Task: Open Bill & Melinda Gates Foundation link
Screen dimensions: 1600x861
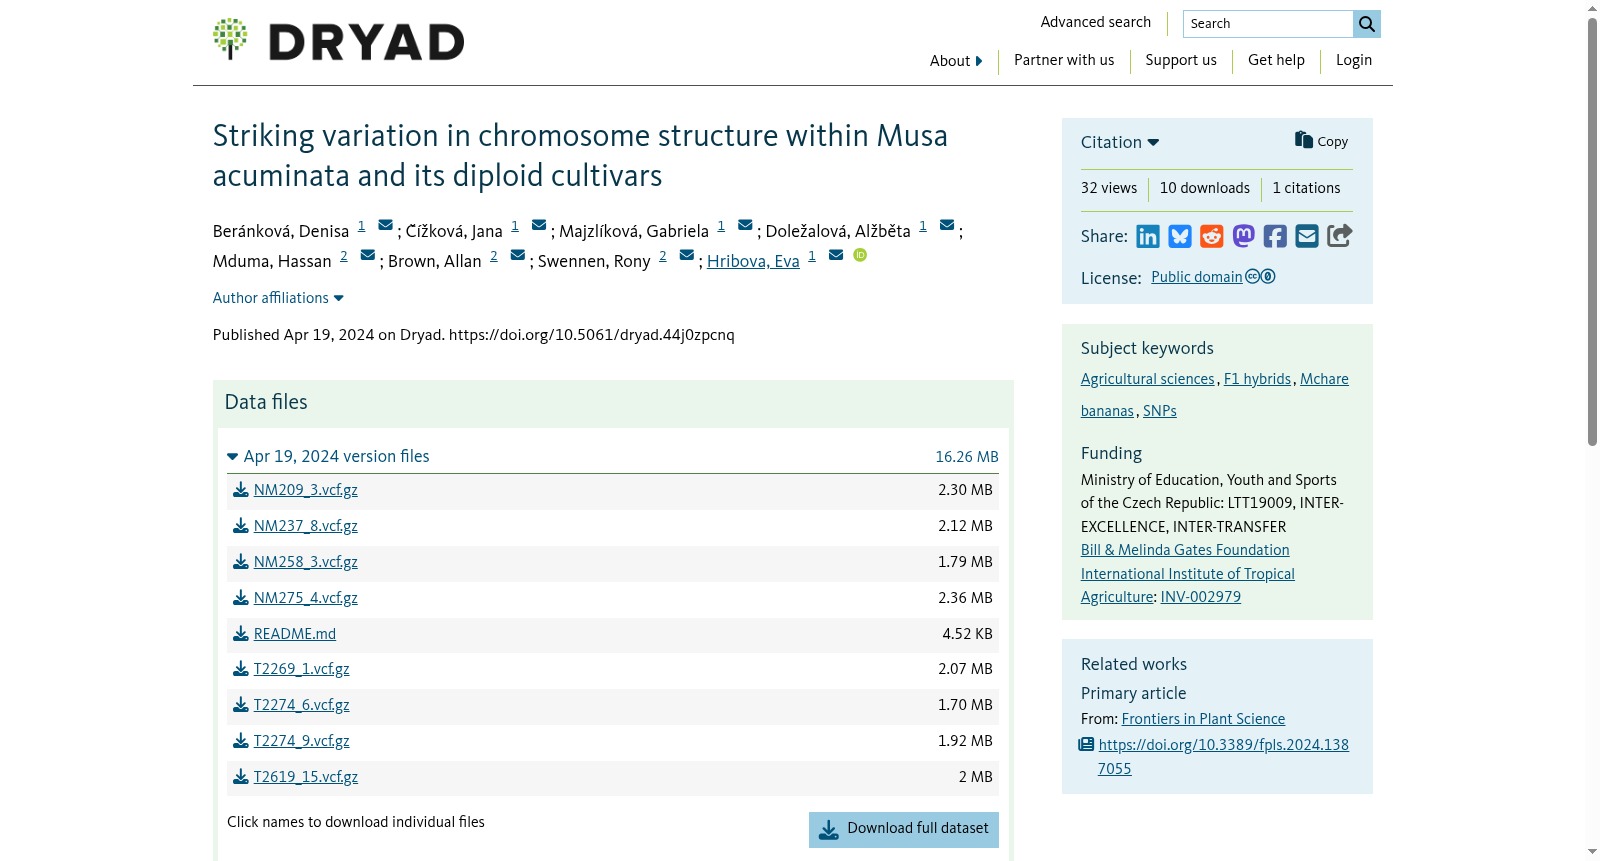Action: tap(1185, 550)
